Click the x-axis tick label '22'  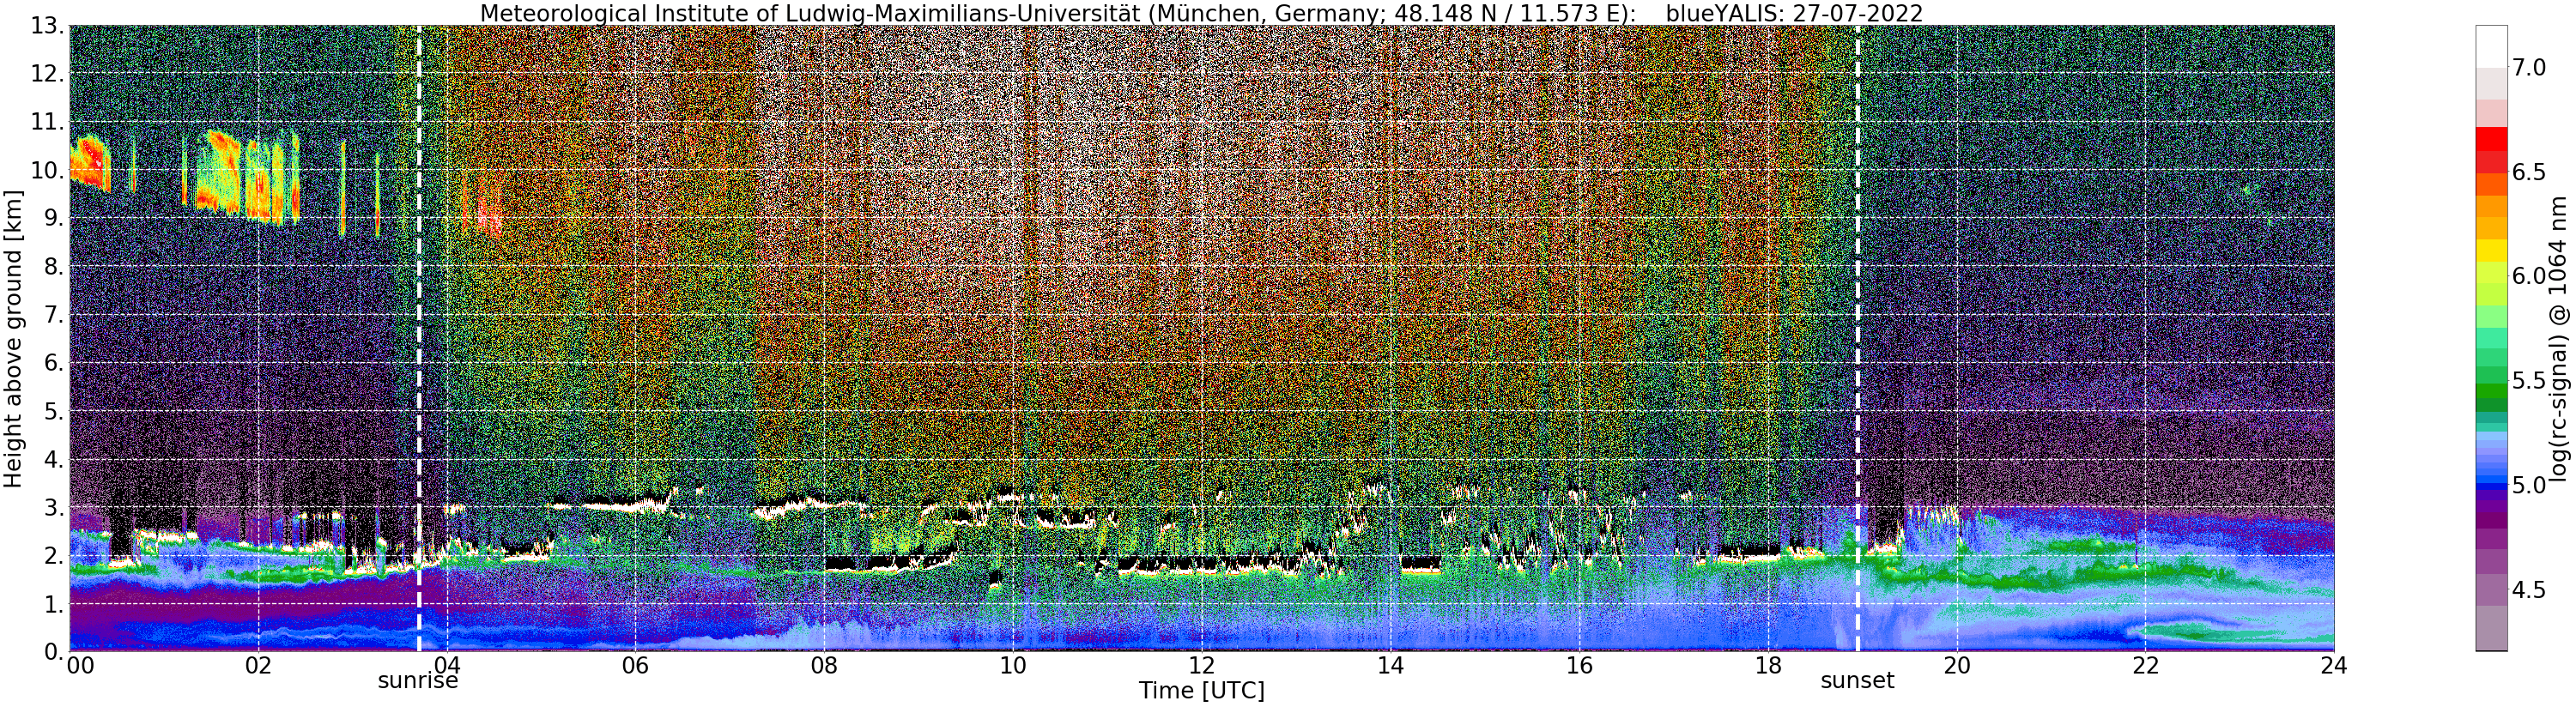(x=2145, y=666)
